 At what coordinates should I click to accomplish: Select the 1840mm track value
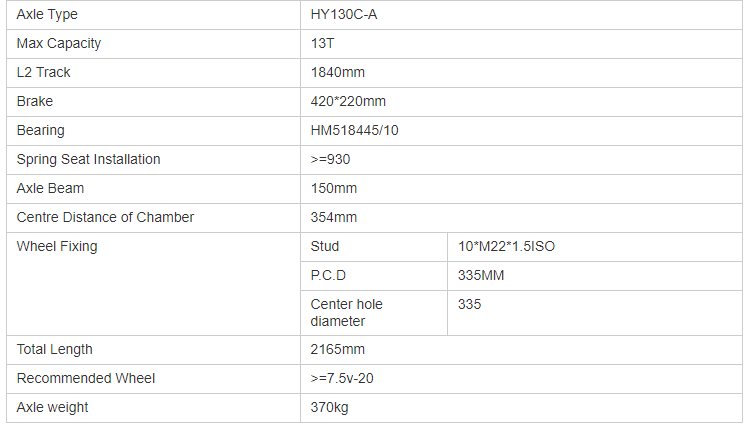coord(337,72)
